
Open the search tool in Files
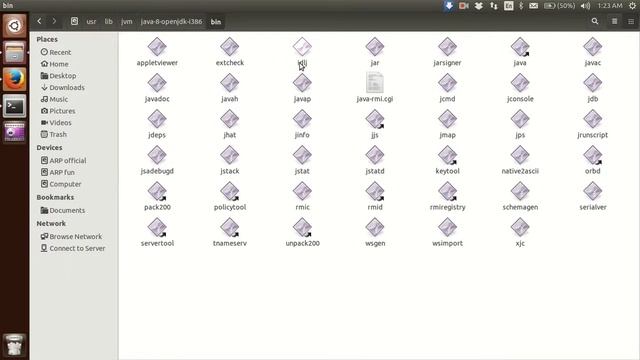595,21
